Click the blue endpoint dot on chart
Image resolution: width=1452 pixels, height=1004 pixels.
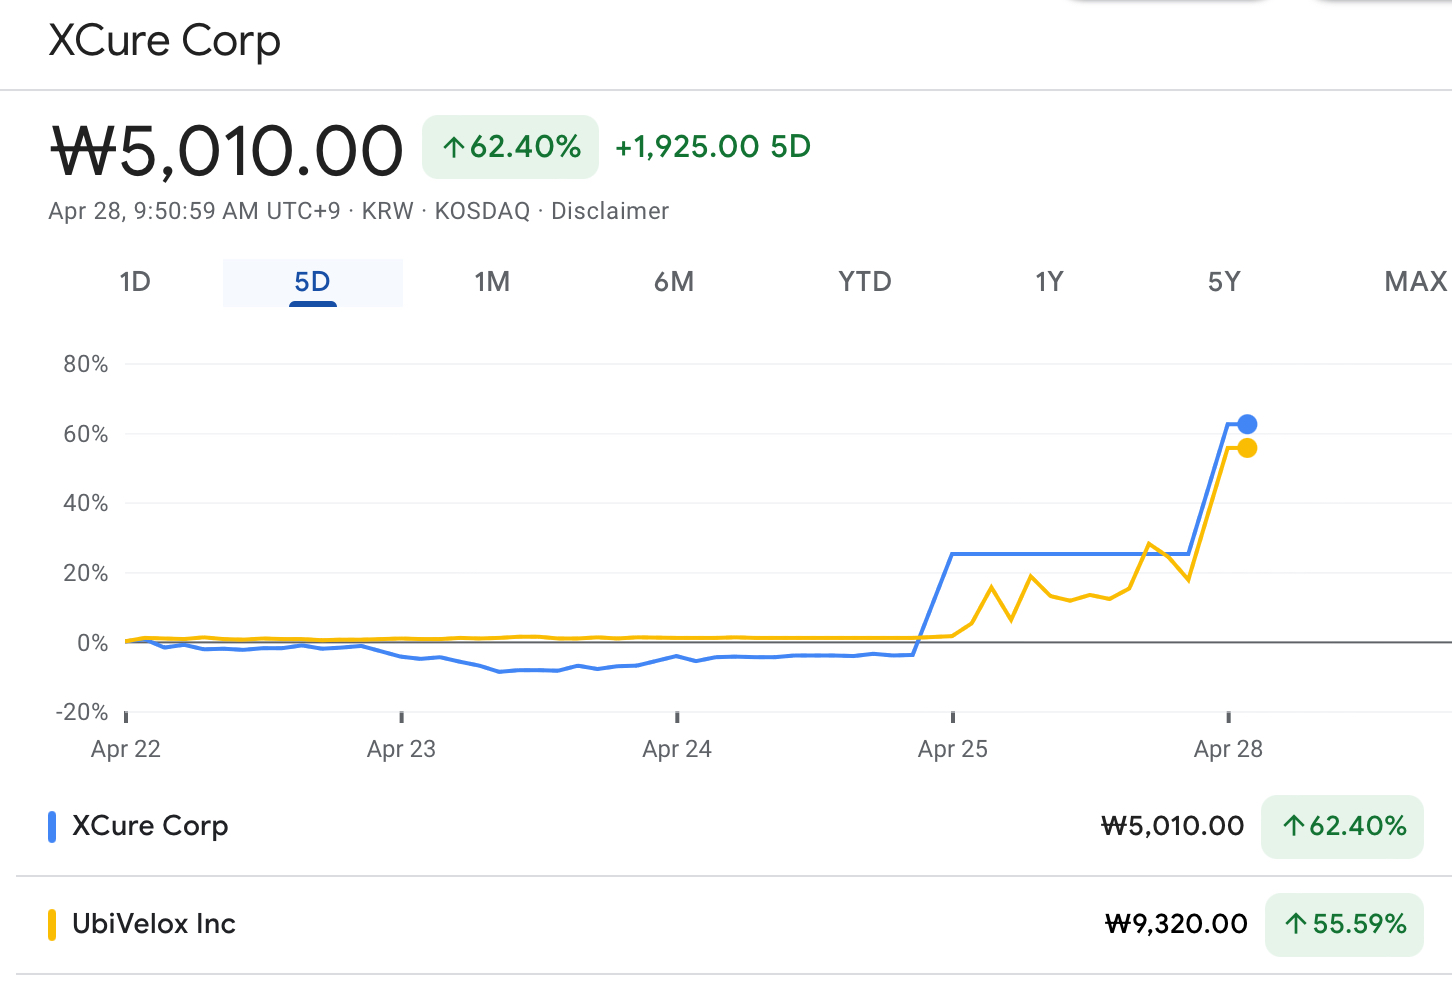click(1247, 424)
